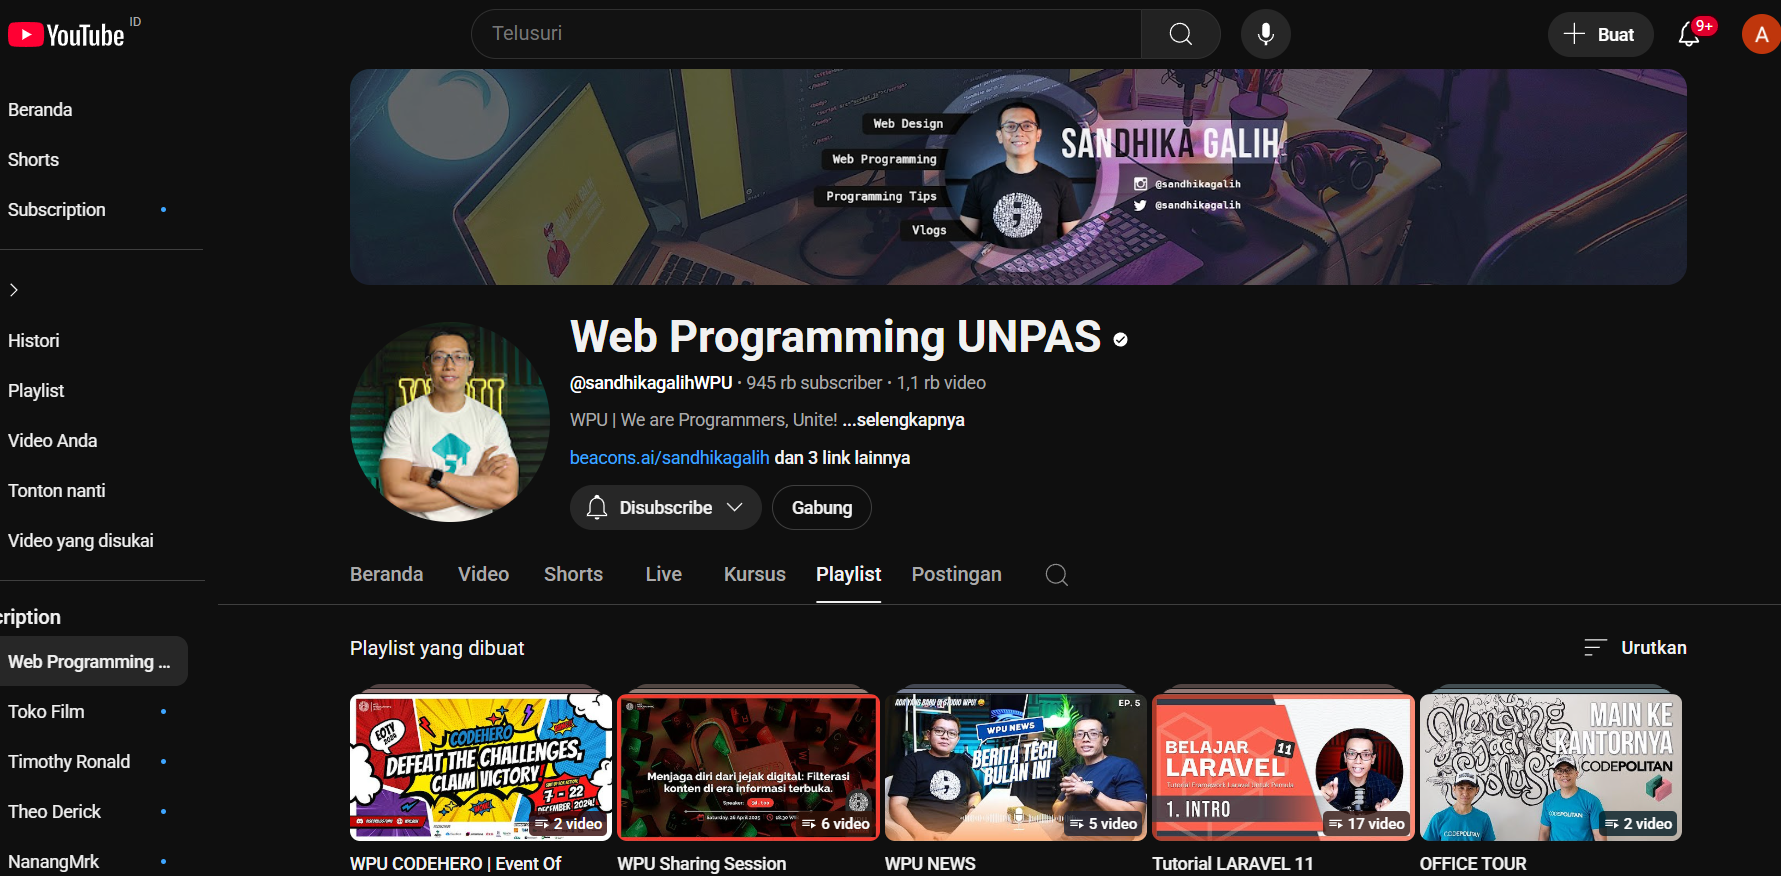The width and height of the screenshot is (1781, 876).
Task: Select the channel Playlist tab
Action: tap(848, 575)
